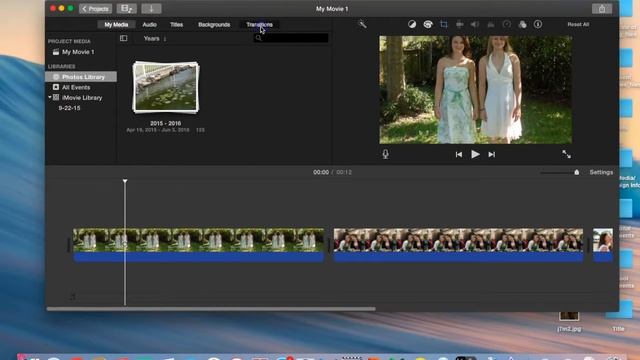
Task: Switch to My Media tab
Action: (116, 24)
